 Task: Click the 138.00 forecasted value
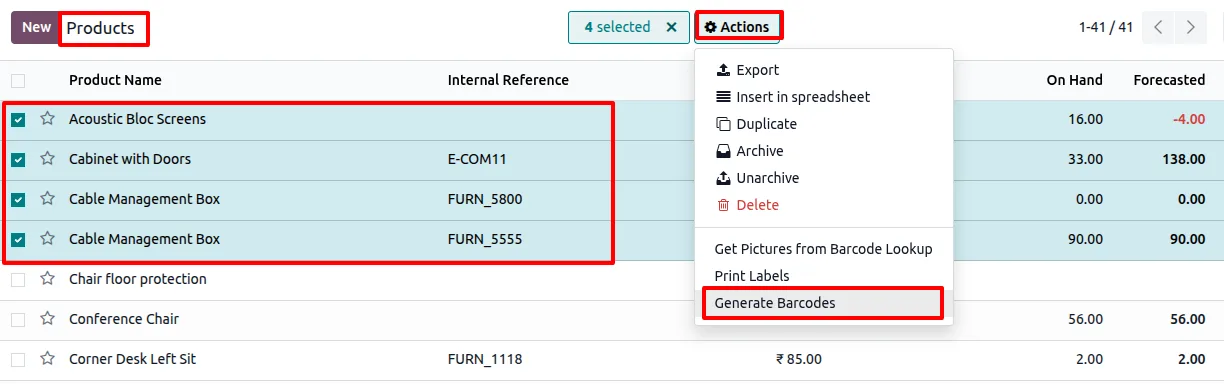pyautogui.click(x=1185, y=159)
